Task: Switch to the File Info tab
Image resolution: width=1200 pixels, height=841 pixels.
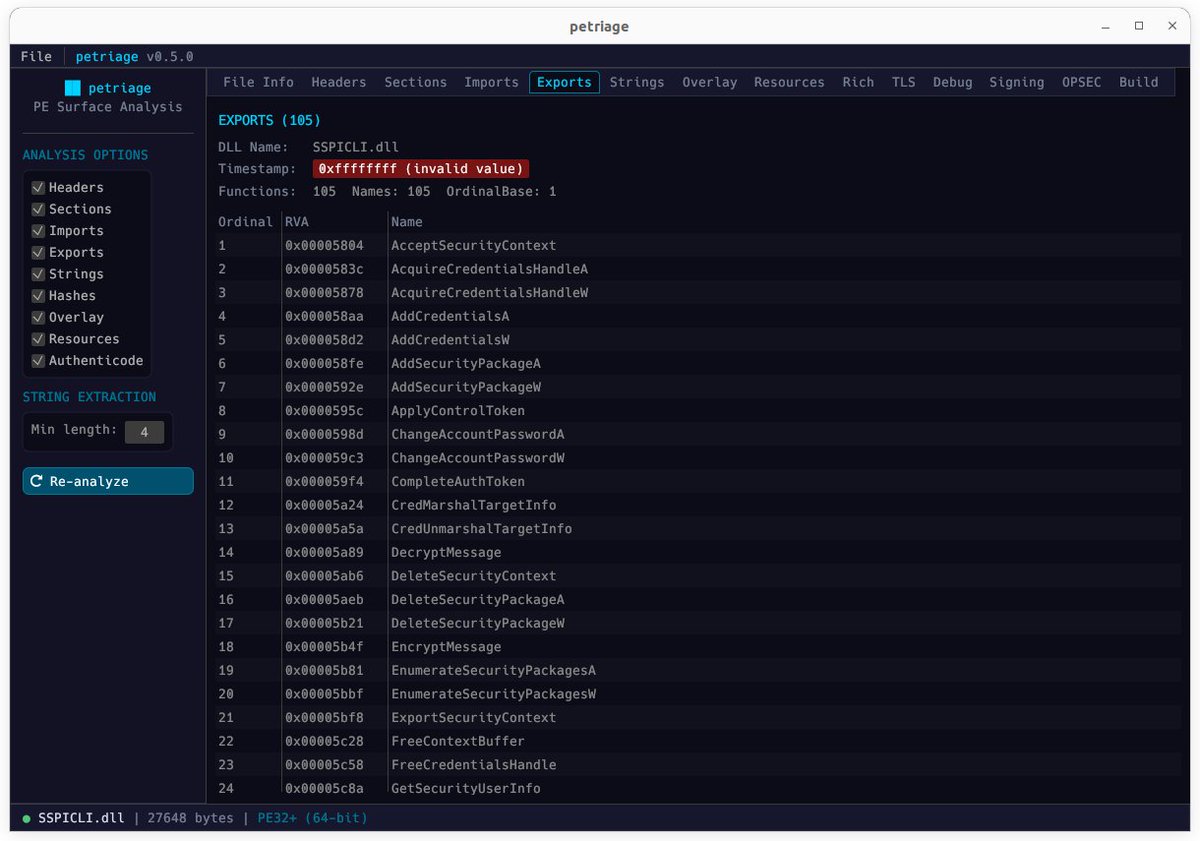Action: click(x=258, y=82)
